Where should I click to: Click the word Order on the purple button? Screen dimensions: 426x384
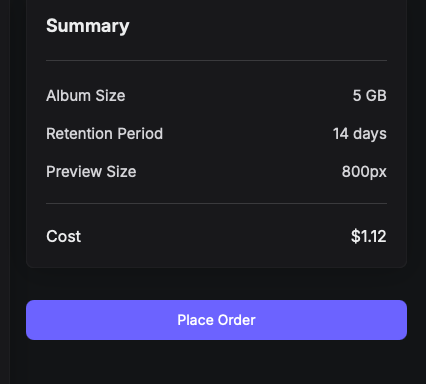pyautogui.click(x=237, y=320)
